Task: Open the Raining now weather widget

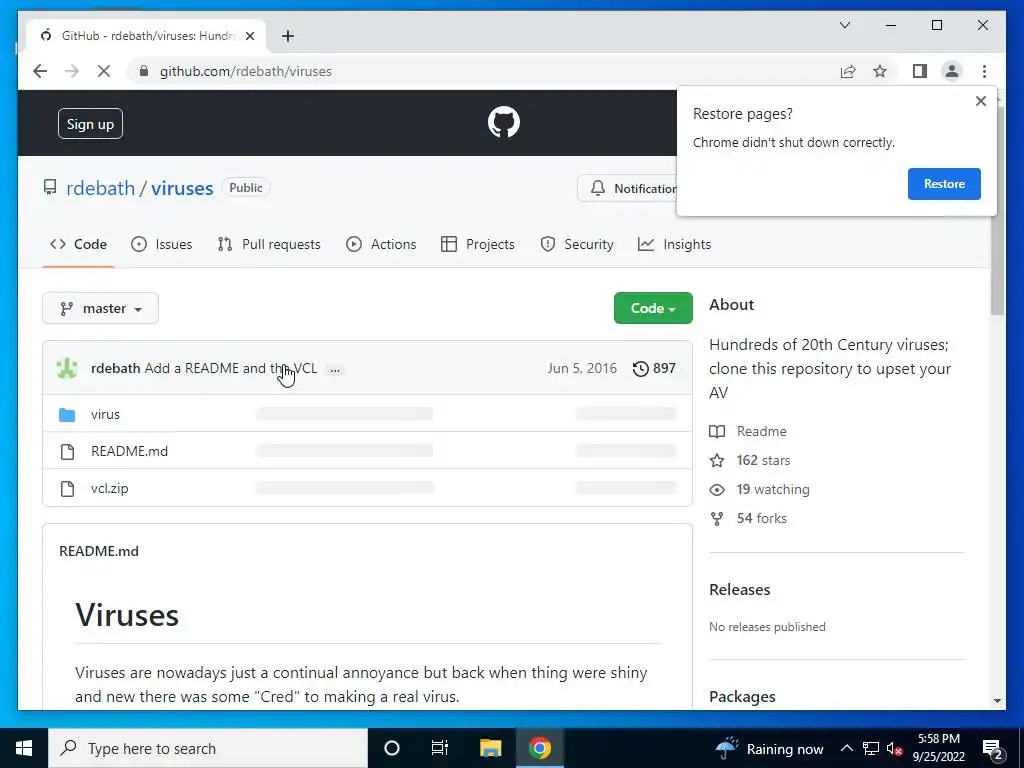Action: pos(769,748)
